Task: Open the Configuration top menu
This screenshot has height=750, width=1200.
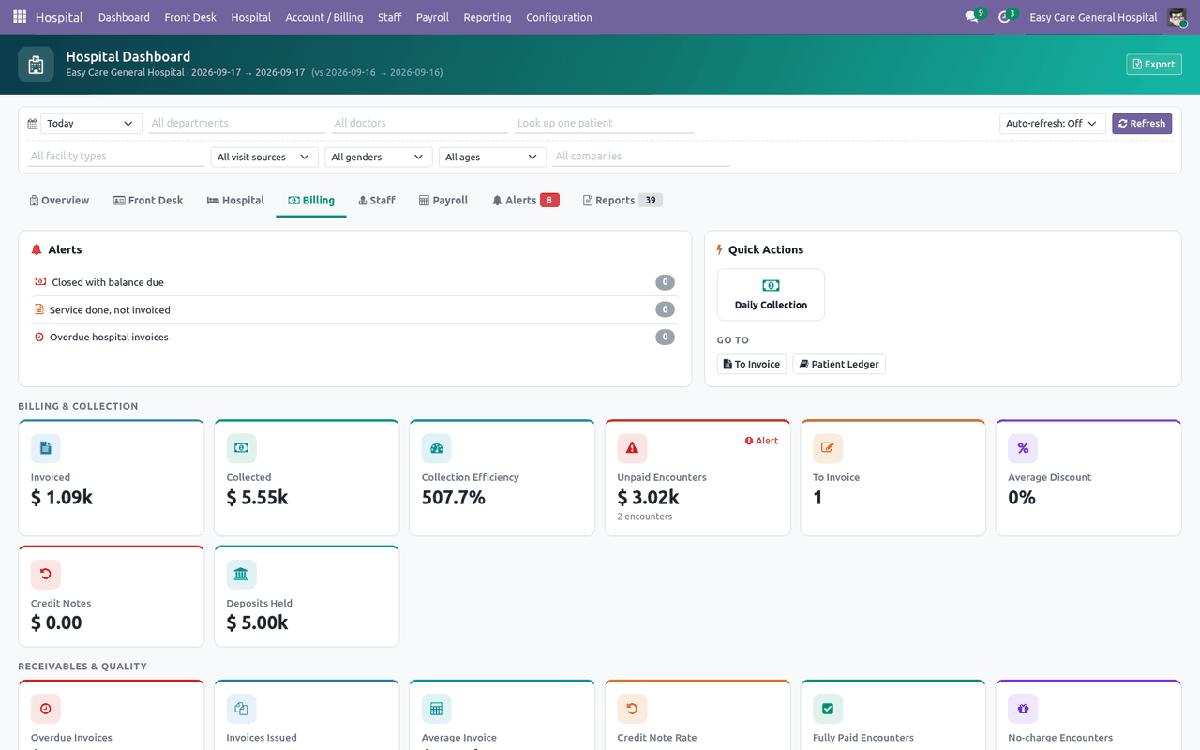Action: pos(559,17)
